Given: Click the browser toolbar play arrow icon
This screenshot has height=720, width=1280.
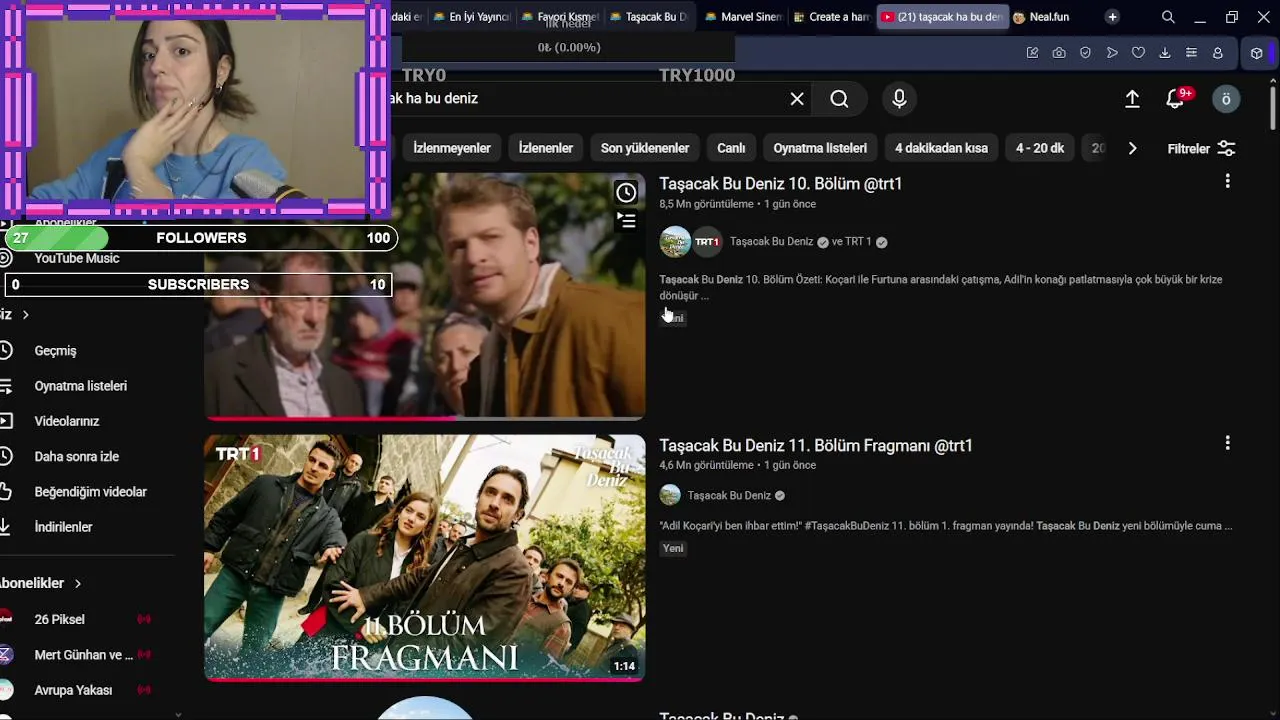Looking at the screenshot, I should coord(1112,53).
